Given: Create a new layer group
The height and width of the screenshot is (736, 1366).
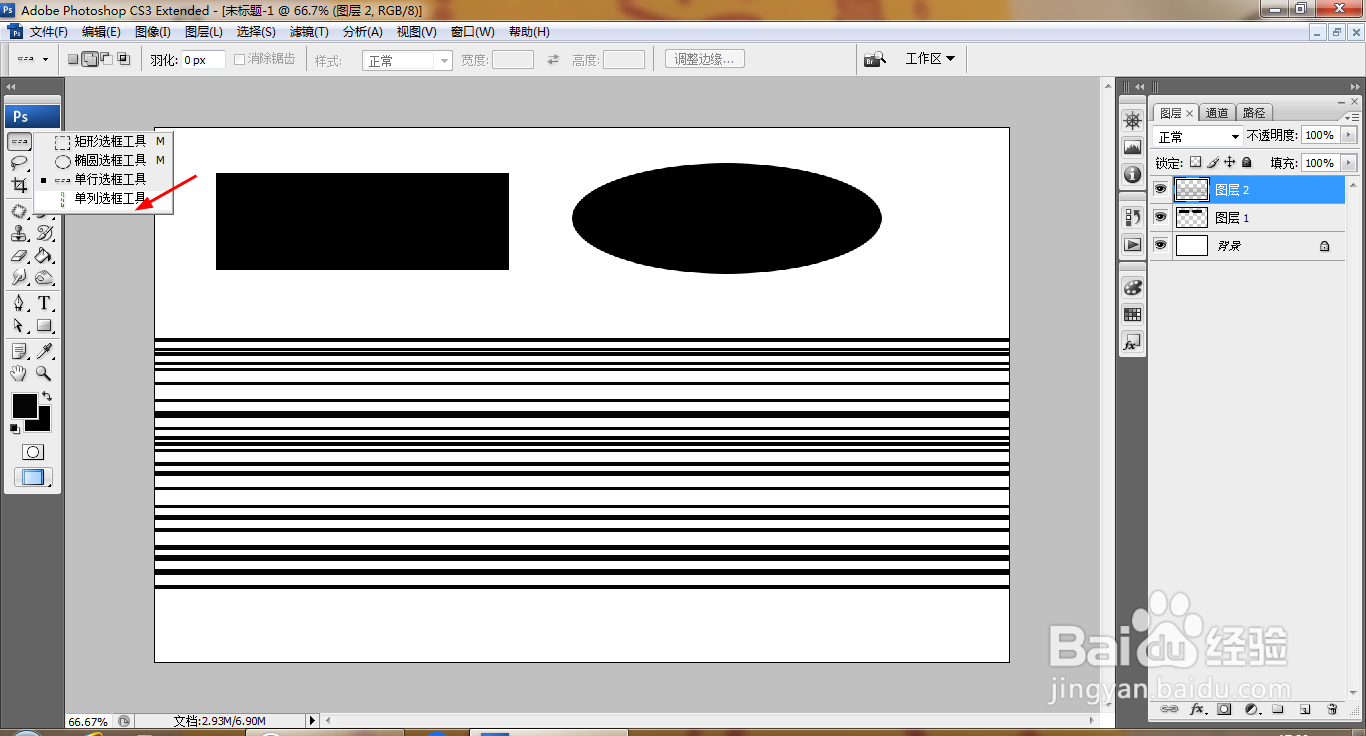Looking at the screenshot, I should click(1278, 709).
